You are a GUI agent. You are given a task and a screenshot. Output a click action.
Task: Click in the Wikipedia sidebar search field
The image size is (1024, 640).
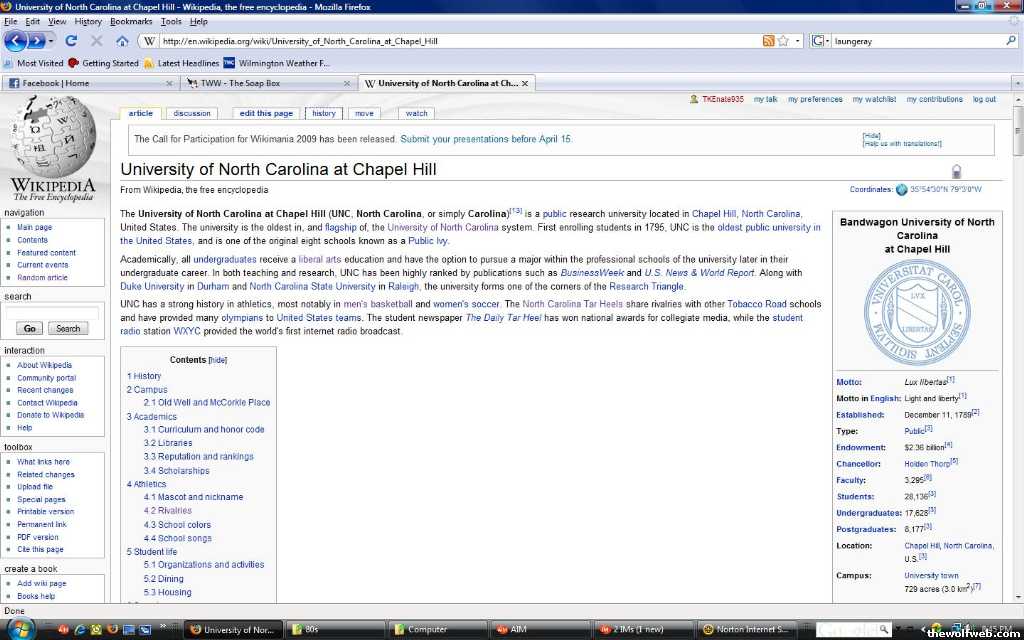pyautogui.click(x=52, y=312)
